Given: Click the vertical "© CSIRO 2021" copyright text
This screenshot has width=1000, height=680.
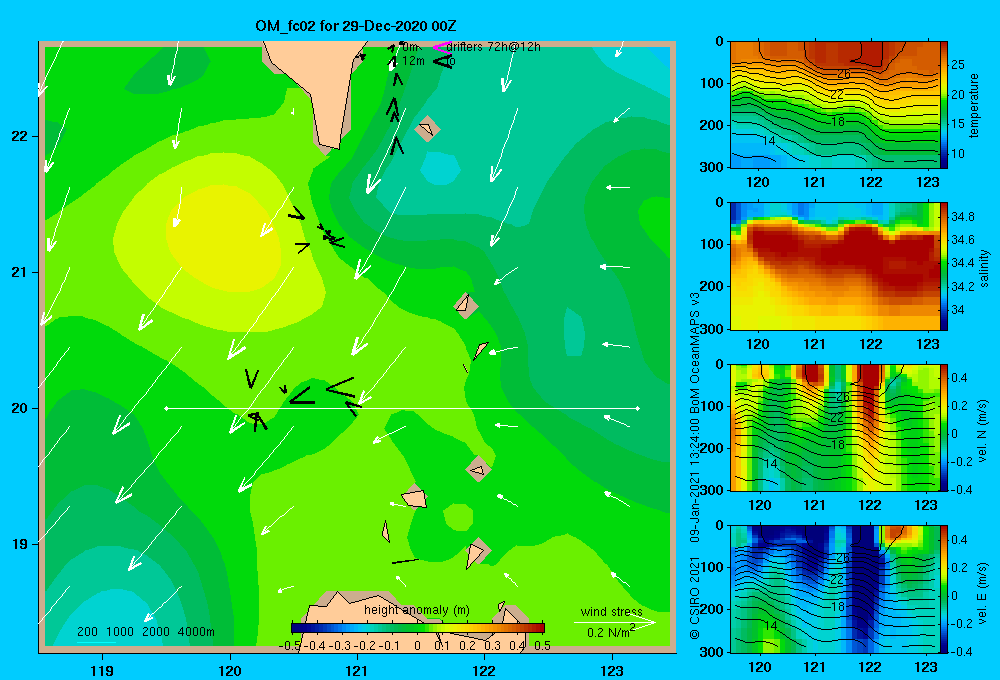Looking at the screenshot, I should tap(695, 597).
